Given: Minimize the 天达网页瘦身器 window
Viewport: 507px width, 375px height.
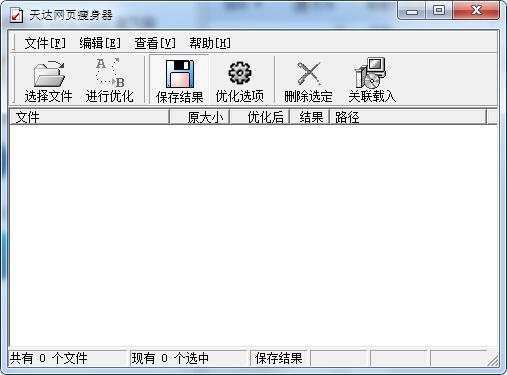Looking at the screenshot, I should click(x=412, y=11).
